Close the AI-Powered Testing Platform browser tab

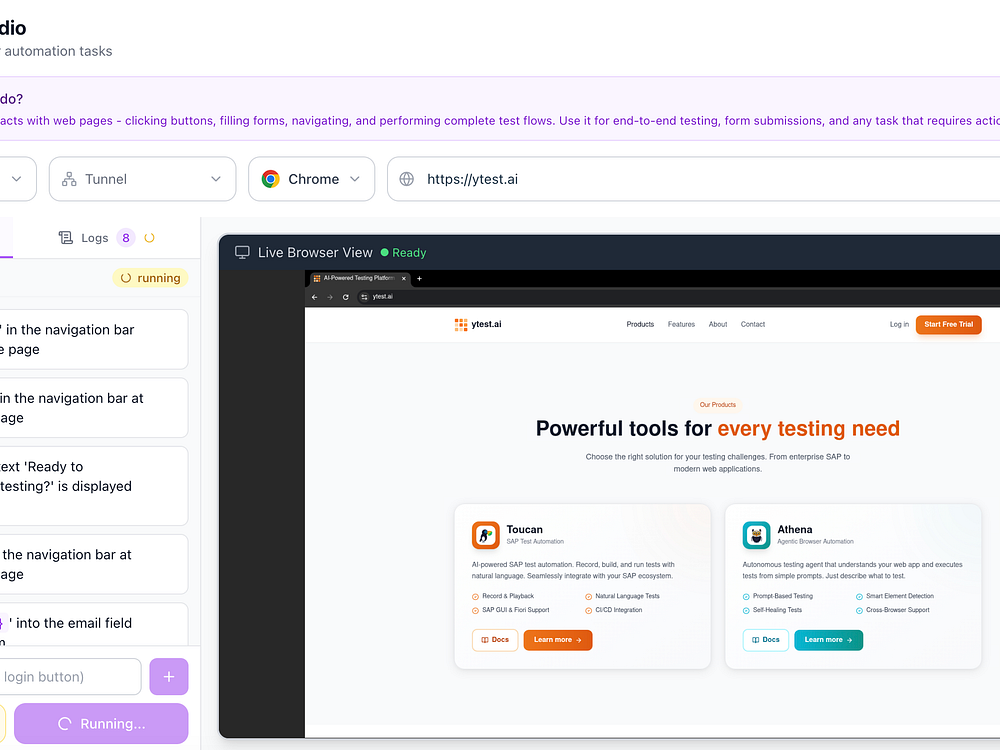click(x=404, y=278)
